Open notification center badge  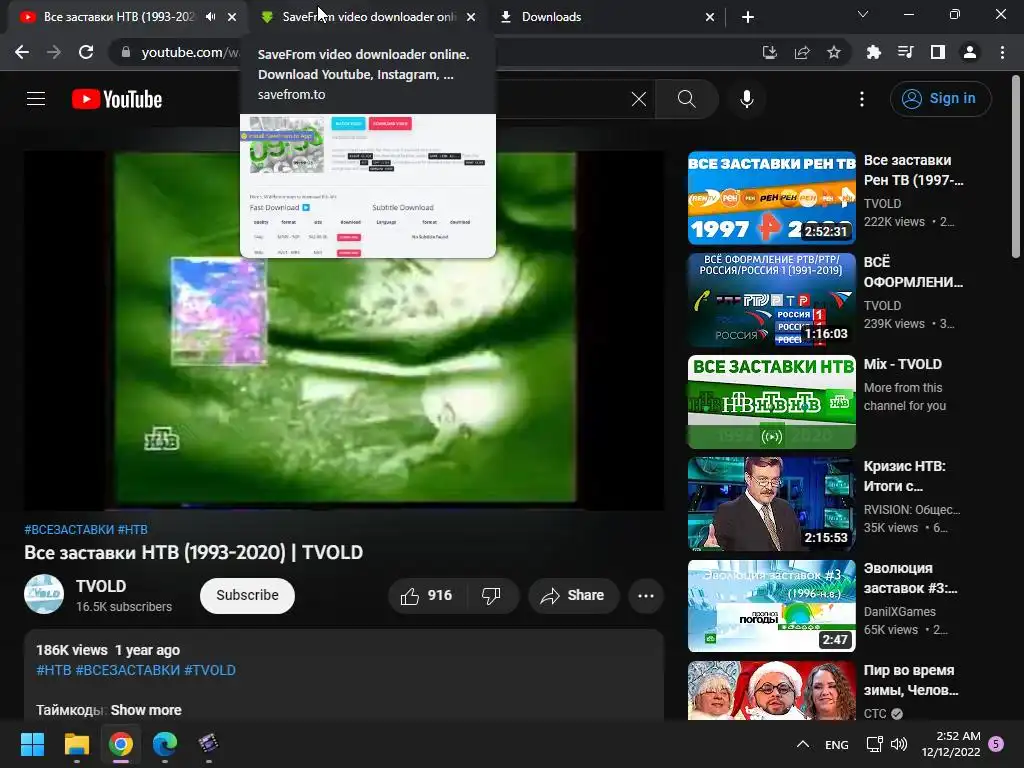(x=996, y=744)
